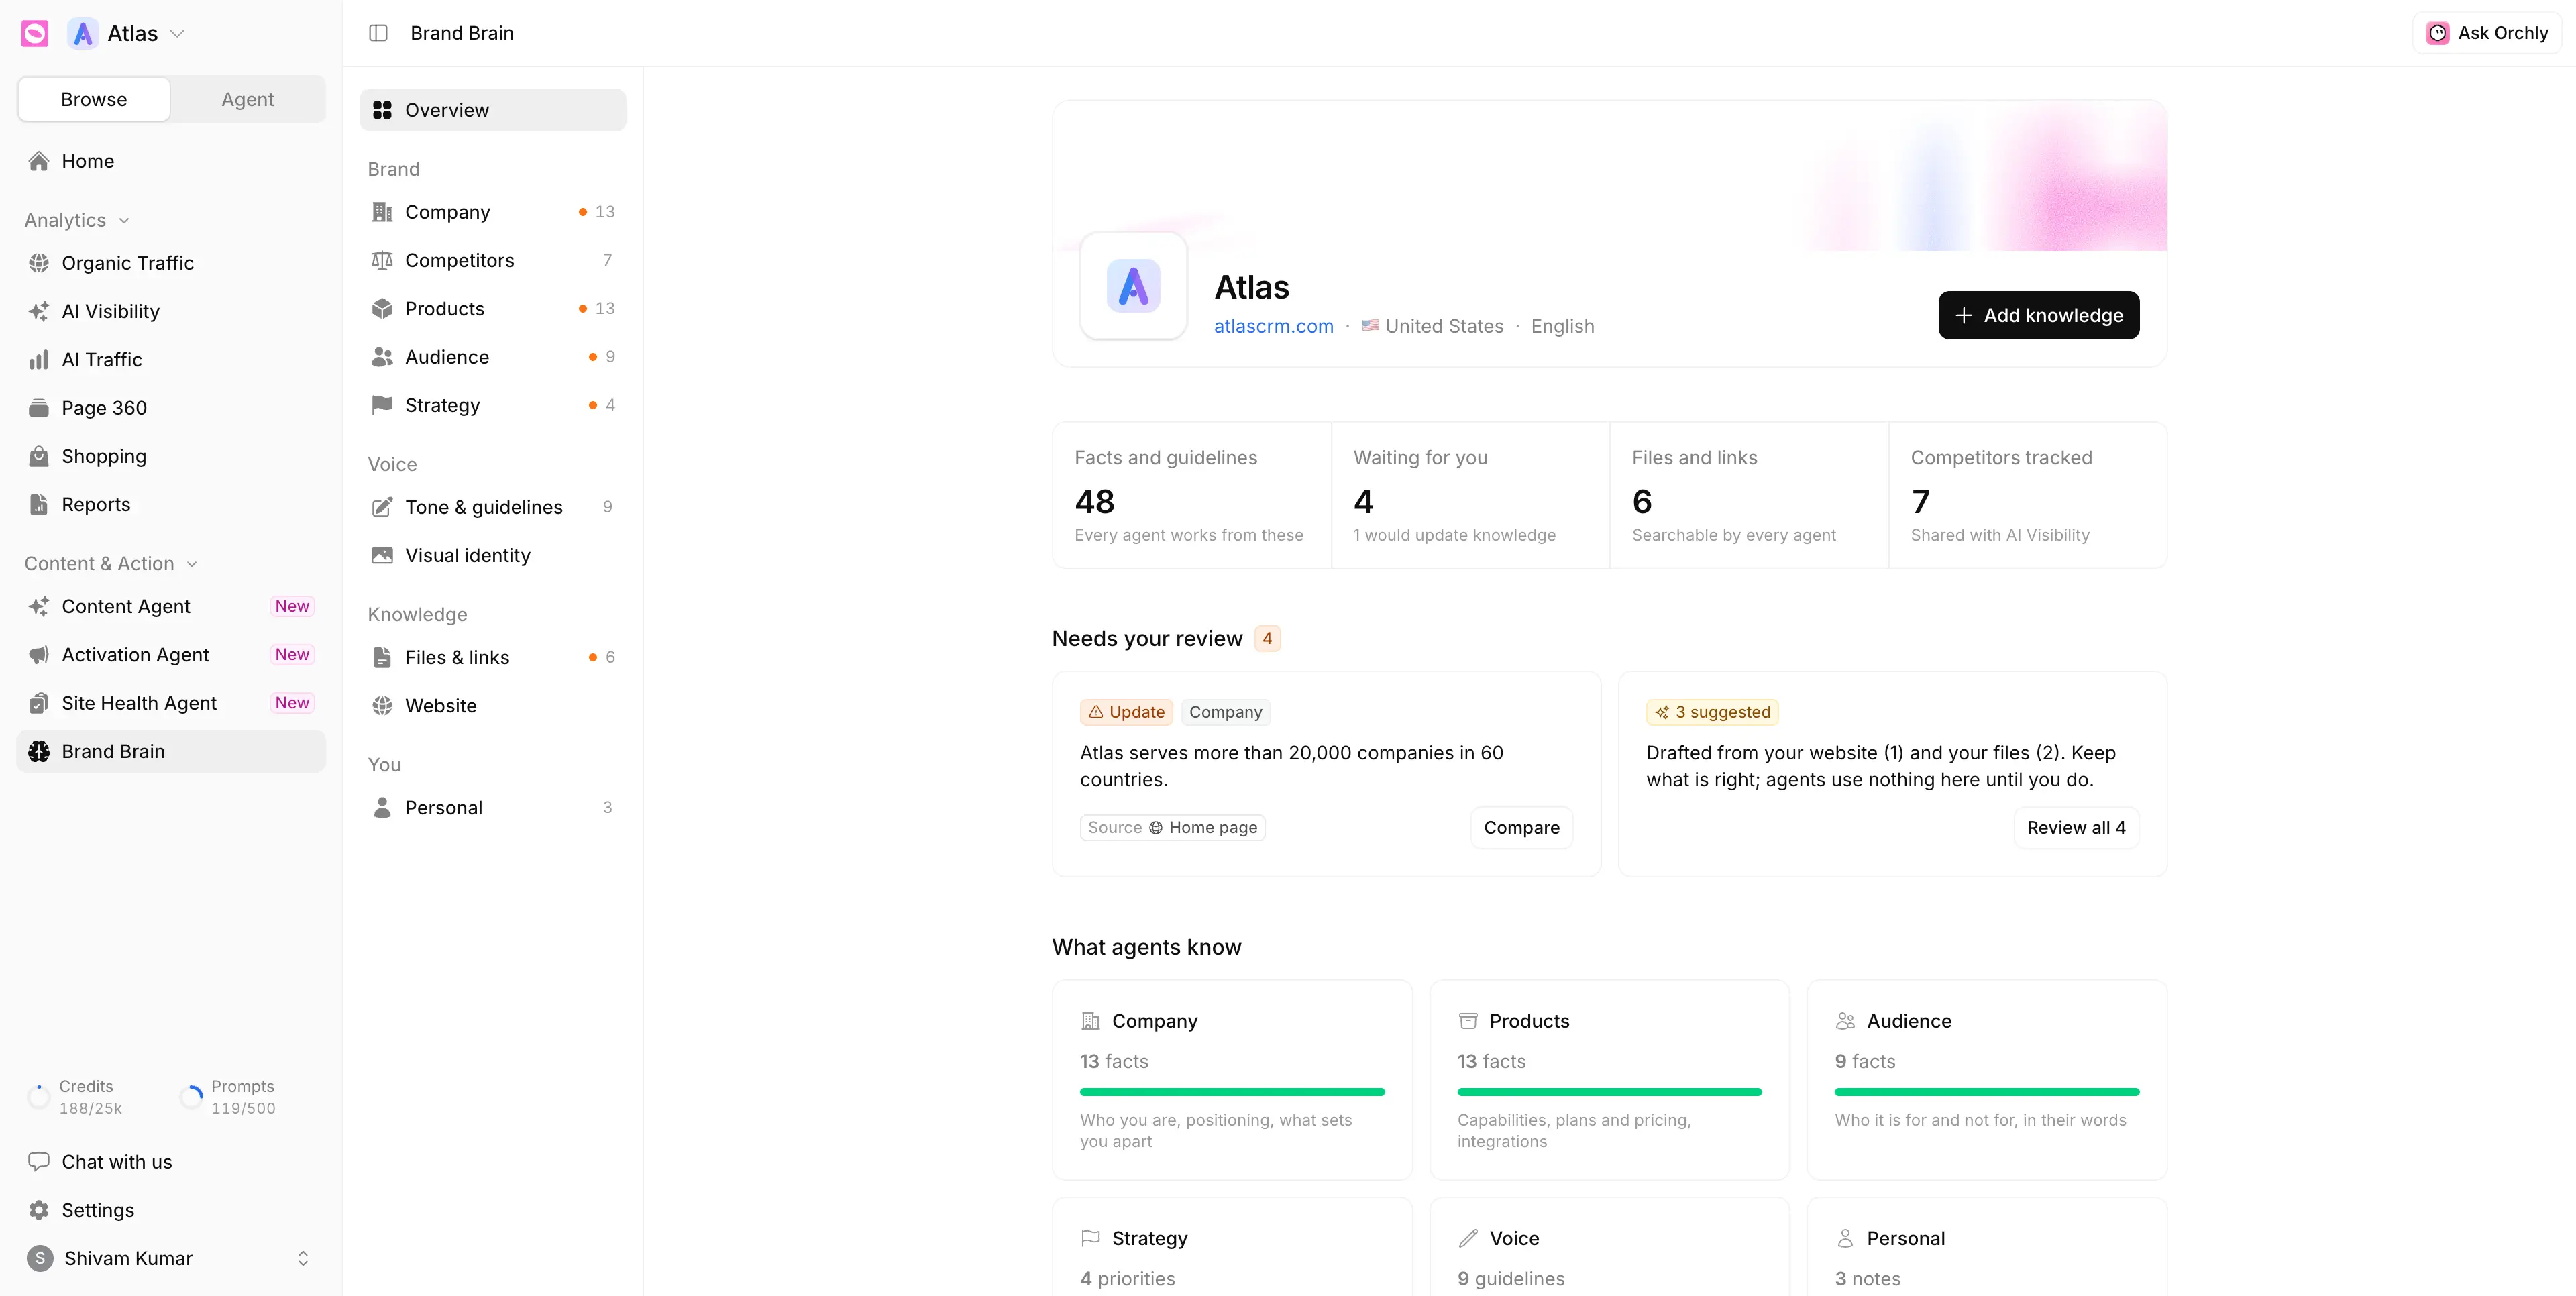Collapse the Content & Action section

(x=111, y=564)
